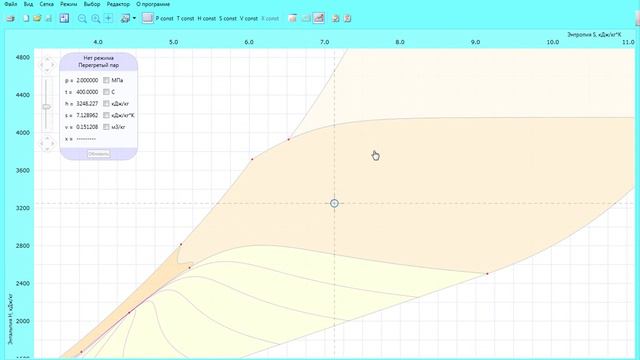The image size is (640, 360).
Task: Click the v value field 0.151208
Action: point(87,127)
